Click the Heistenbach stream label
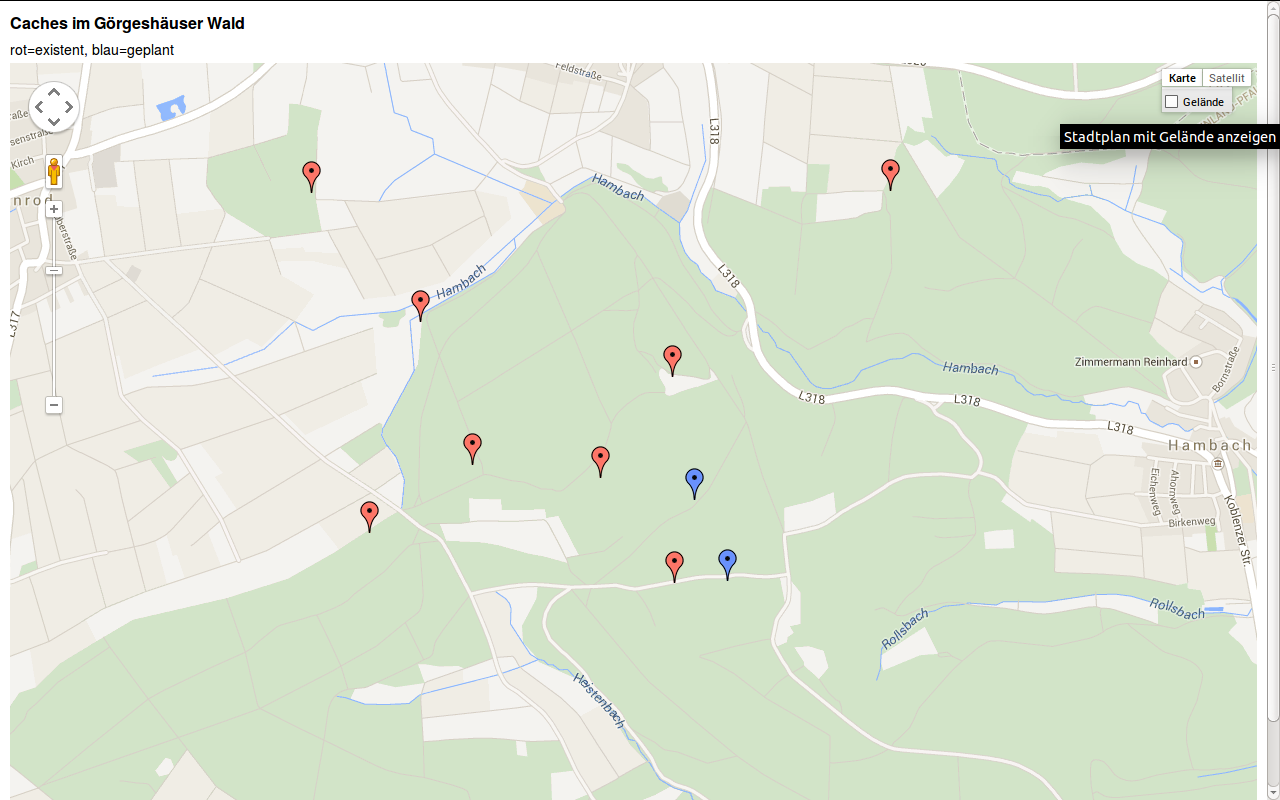The image size is (1280, 800). (600, 699)
